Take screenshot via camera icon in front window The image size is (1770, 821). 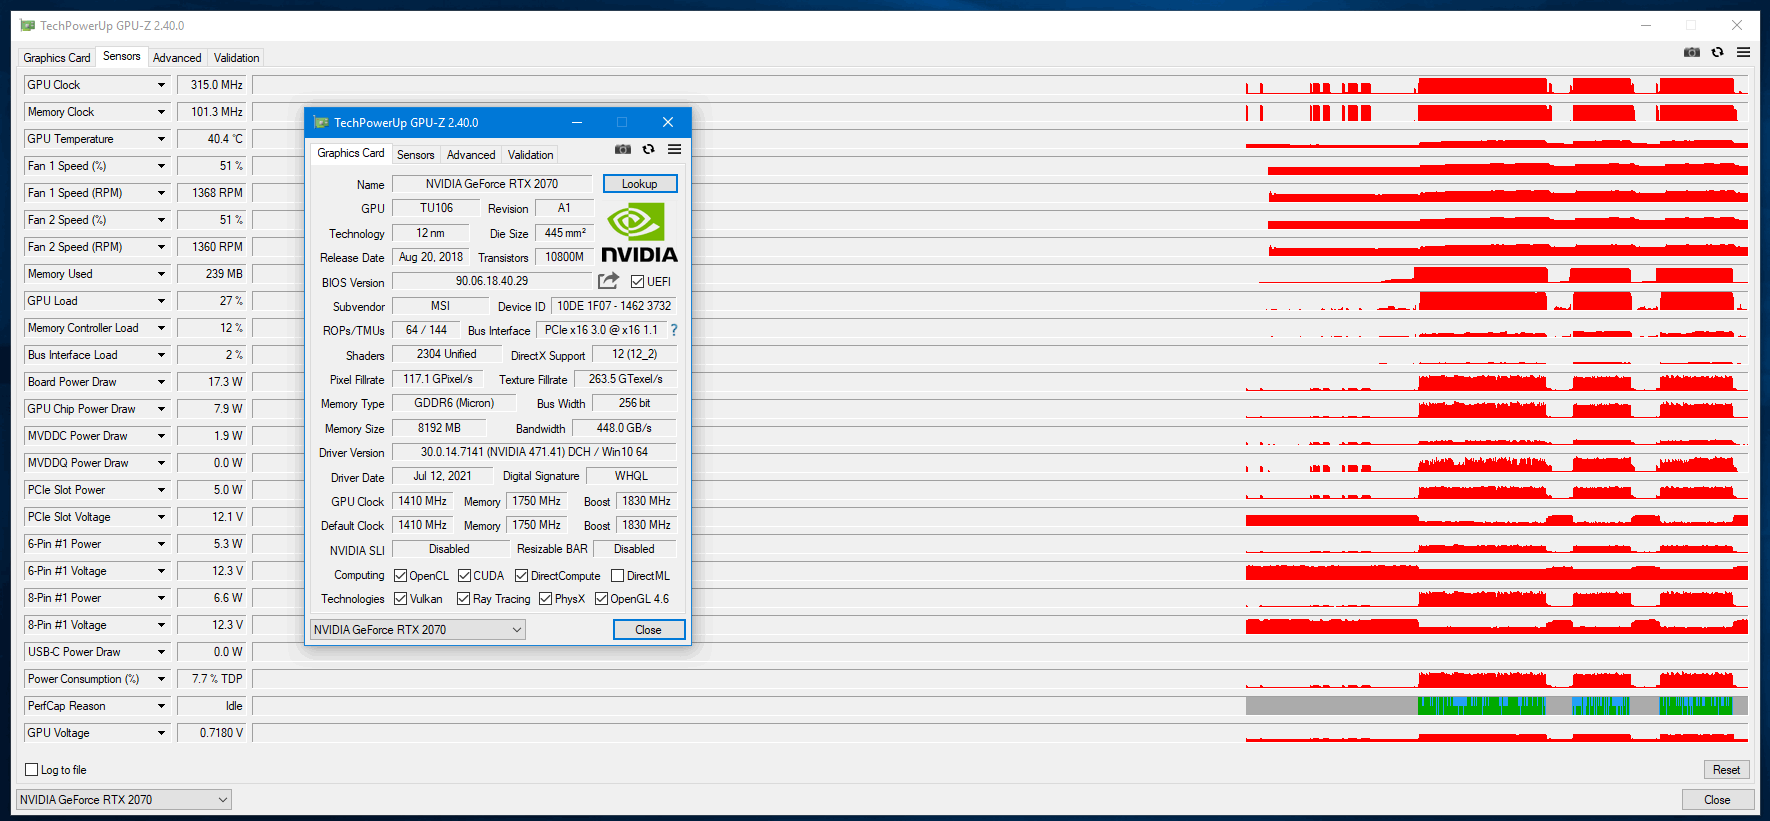coord(623,149)
